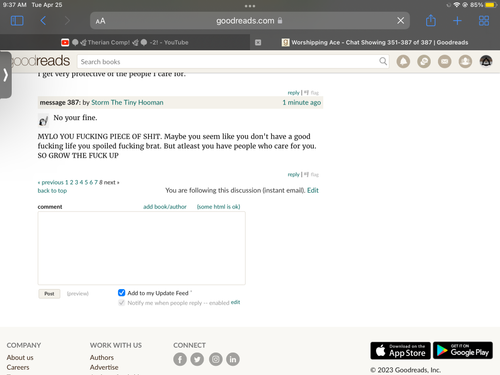Open the Safari sidebar panel
This screenshot has height=375, width=500.
click(17, 21)
